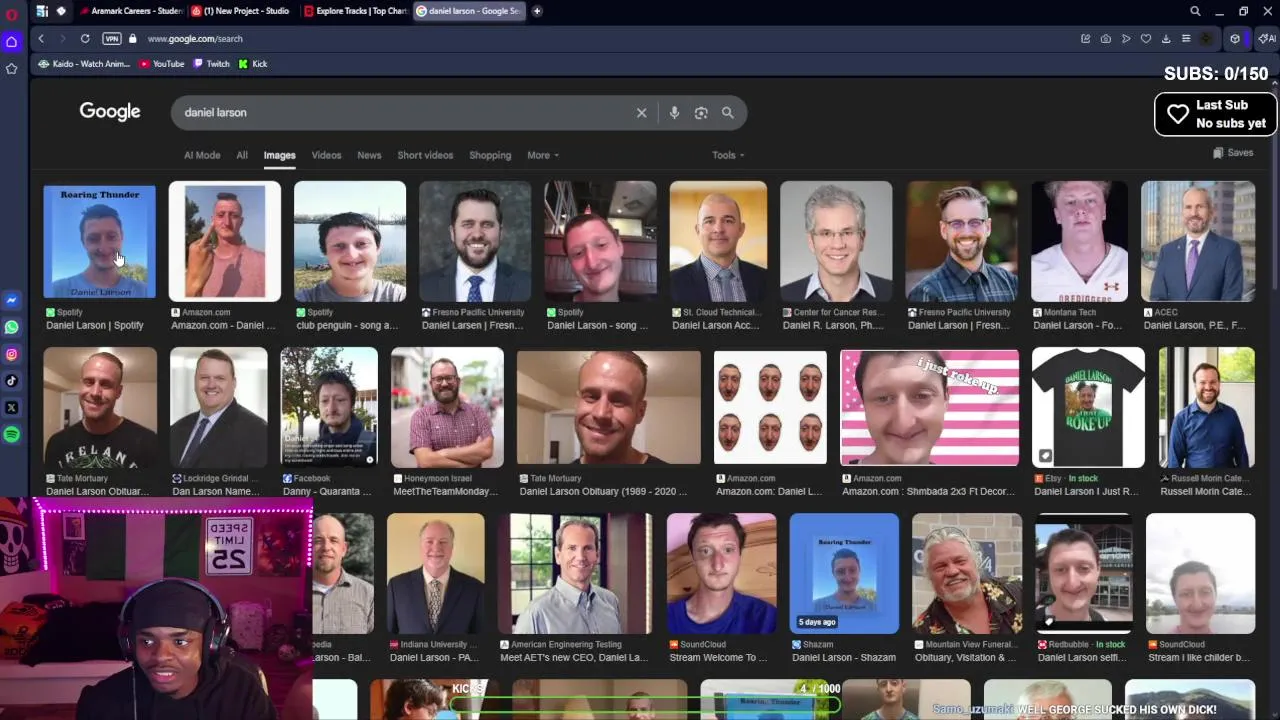
Task: Clear the search box with the X
Action: [x=642, y=113]
